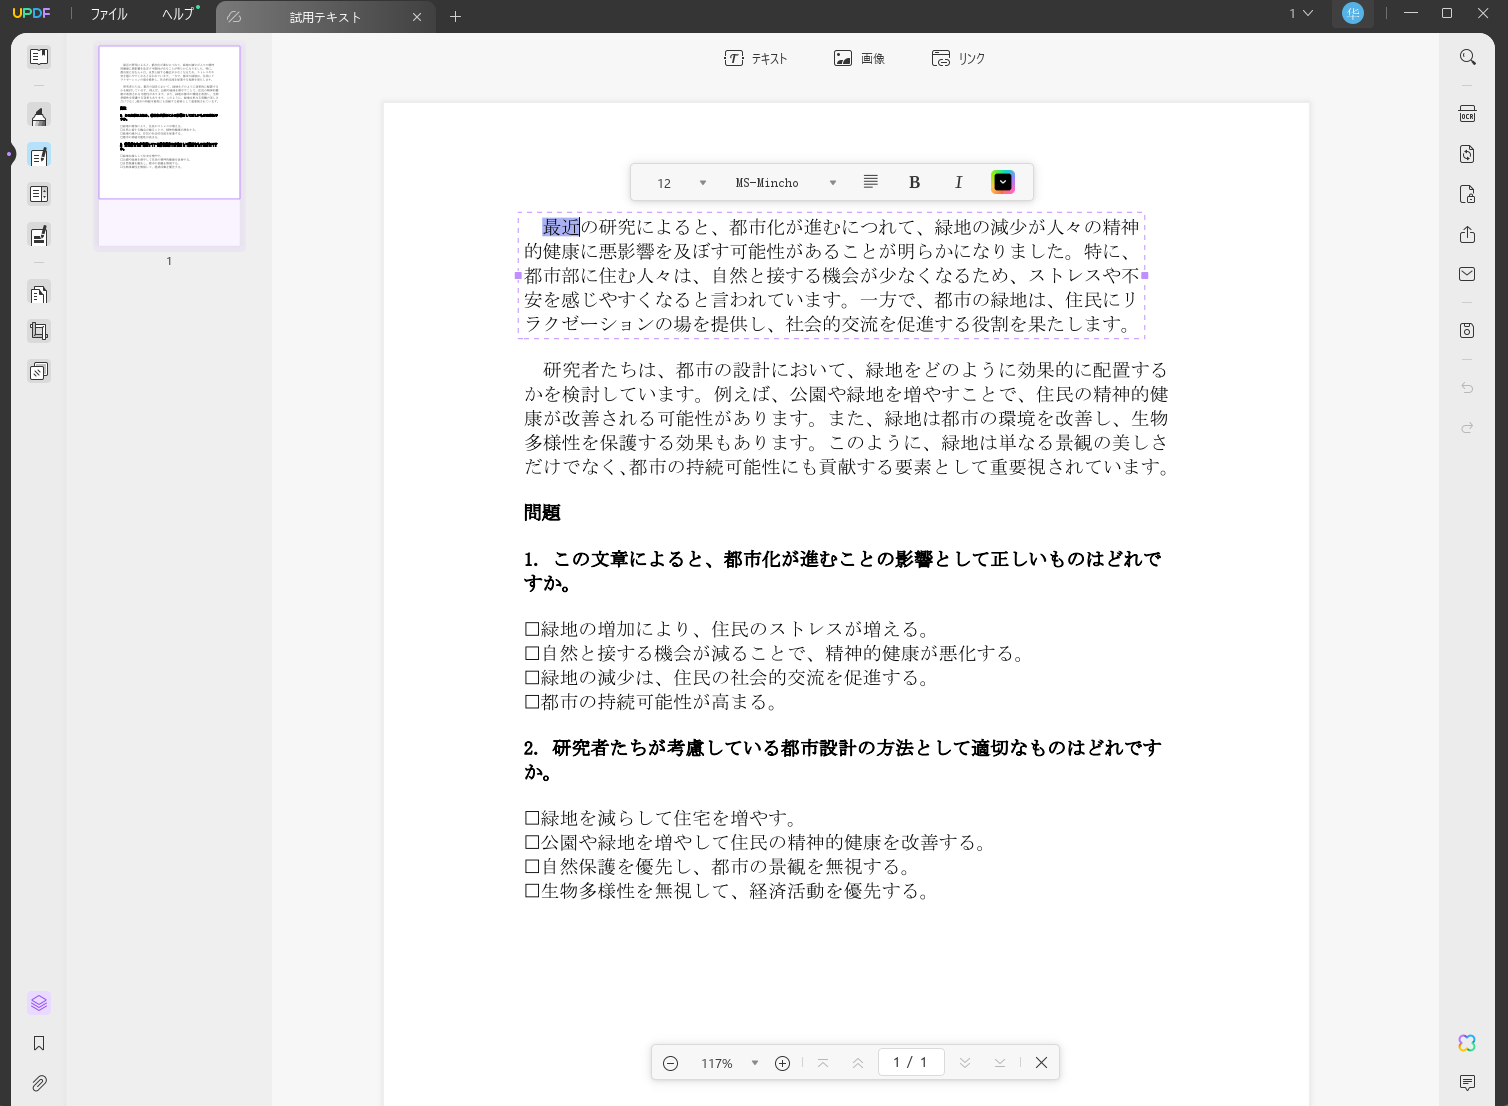Open the Search magnifier icon
Viewport: 1508px width, 1106px height.
point(1467,57)
